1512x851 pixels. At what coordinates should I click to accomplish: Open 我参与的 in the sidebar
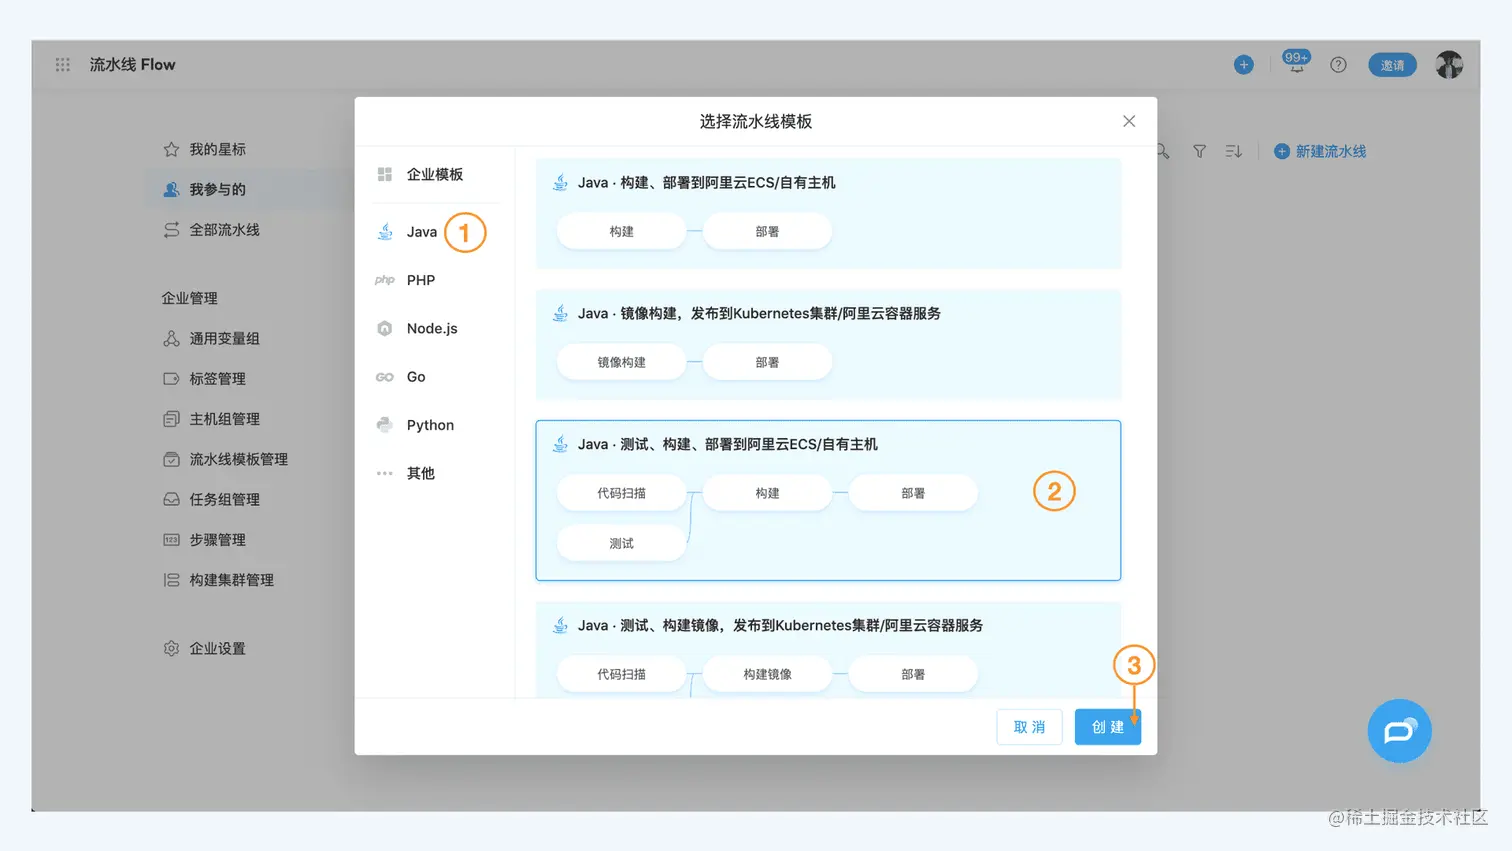218,189
